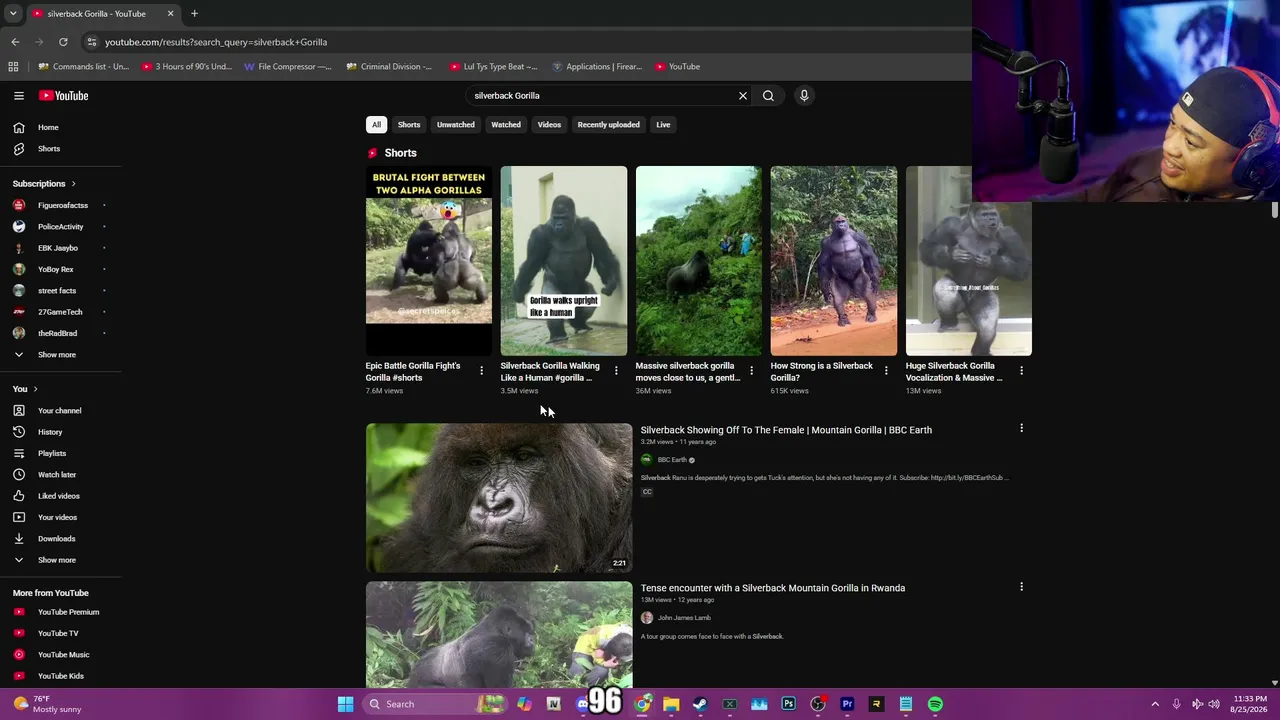Filter results by Unwatched
Viewport: 1280px width, 720px height.
(456, 125)
